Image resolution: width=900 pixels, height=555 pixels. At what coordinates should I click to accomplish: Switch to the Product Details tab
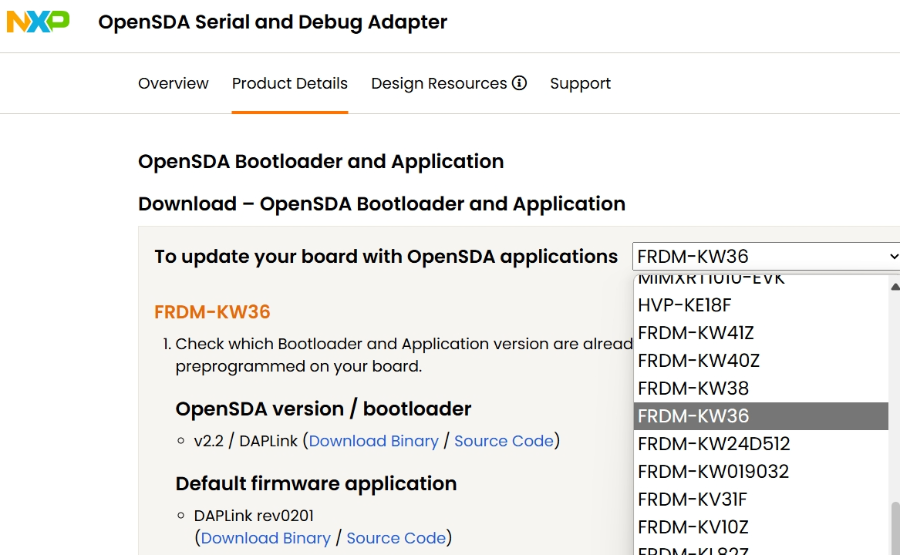coord(290,84)
